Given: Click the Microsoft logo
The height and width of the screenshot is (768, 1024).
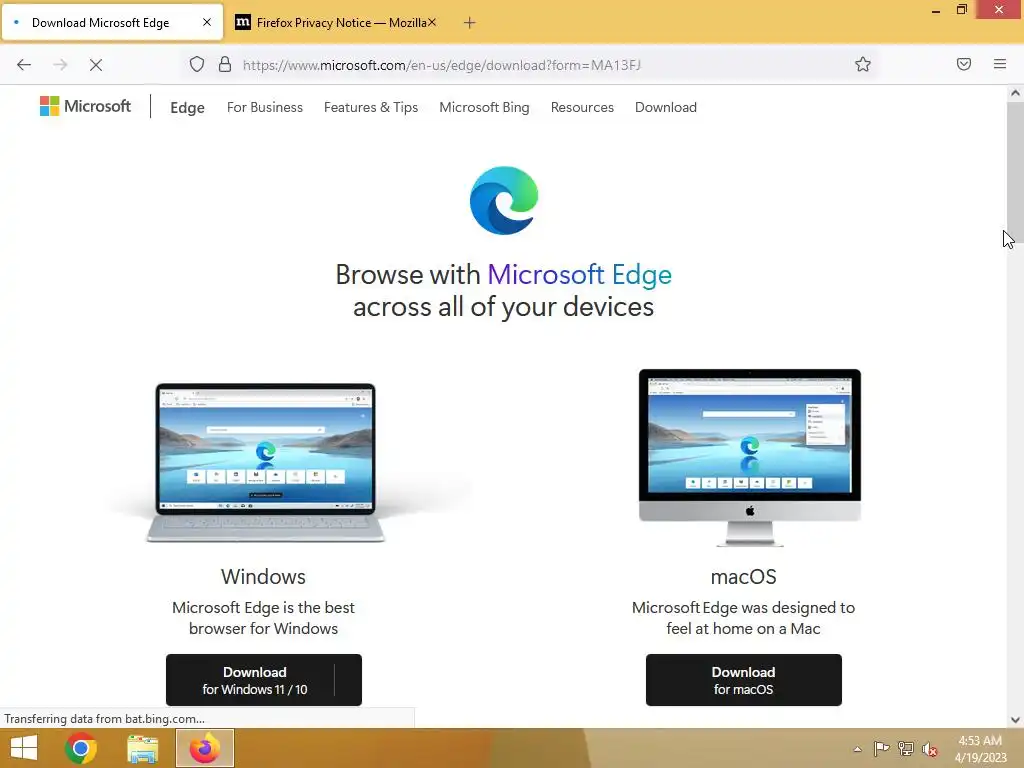Looking at the screenshot, I should [x=86, y=106].
